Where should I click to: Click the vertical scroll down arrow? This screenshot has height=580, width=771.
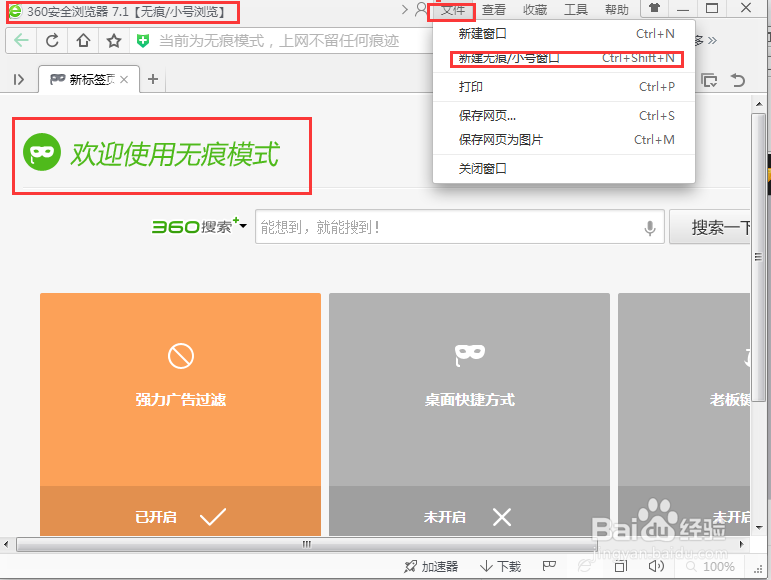click(758, 527)
